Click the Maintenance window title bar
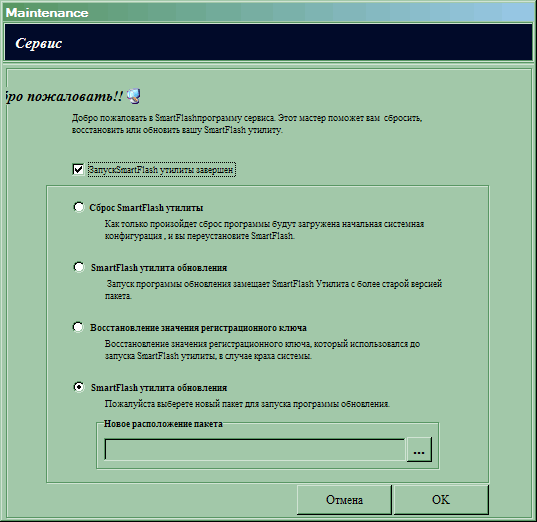The width and height of the screenshot is (537, 522). coord(268,12)
